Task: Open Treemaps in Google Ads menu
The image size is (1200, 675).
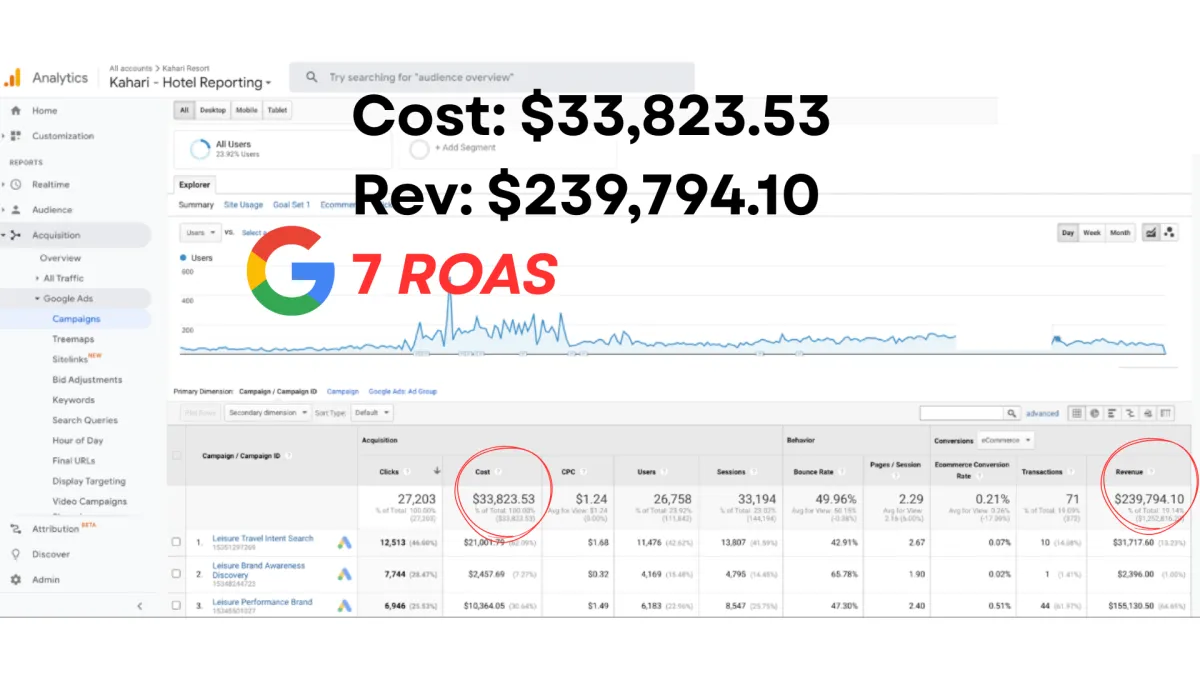Action: (x=73, y=339)
